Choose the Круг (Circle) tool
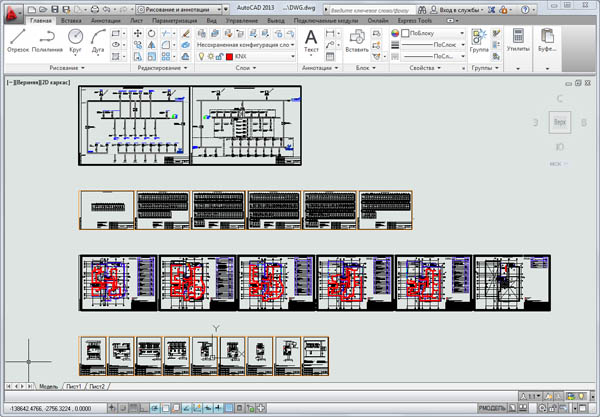The width and height of the screenshot is (600, 417). (76, 39)
